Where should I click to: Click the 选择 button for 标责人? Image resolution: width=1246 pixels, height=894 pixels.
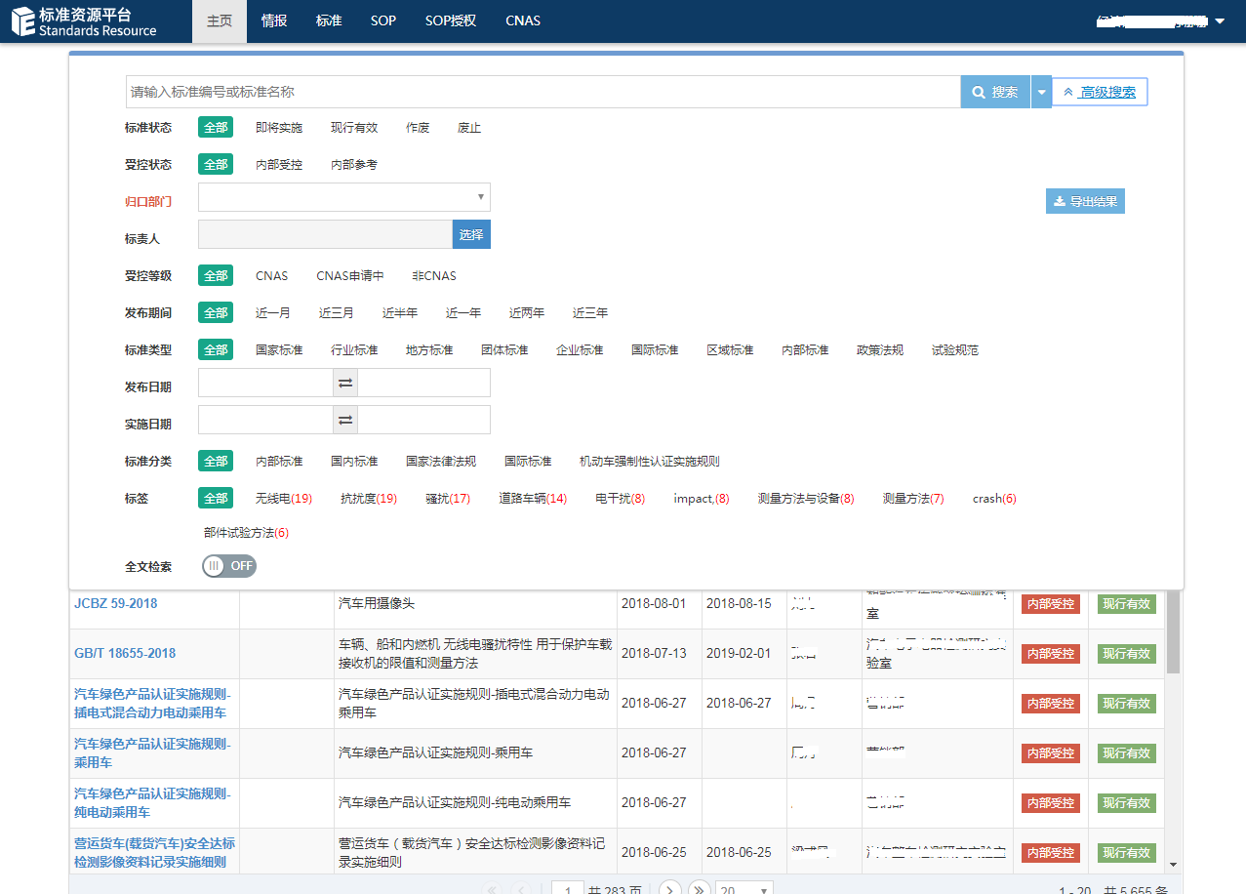[x=471, y=234]
